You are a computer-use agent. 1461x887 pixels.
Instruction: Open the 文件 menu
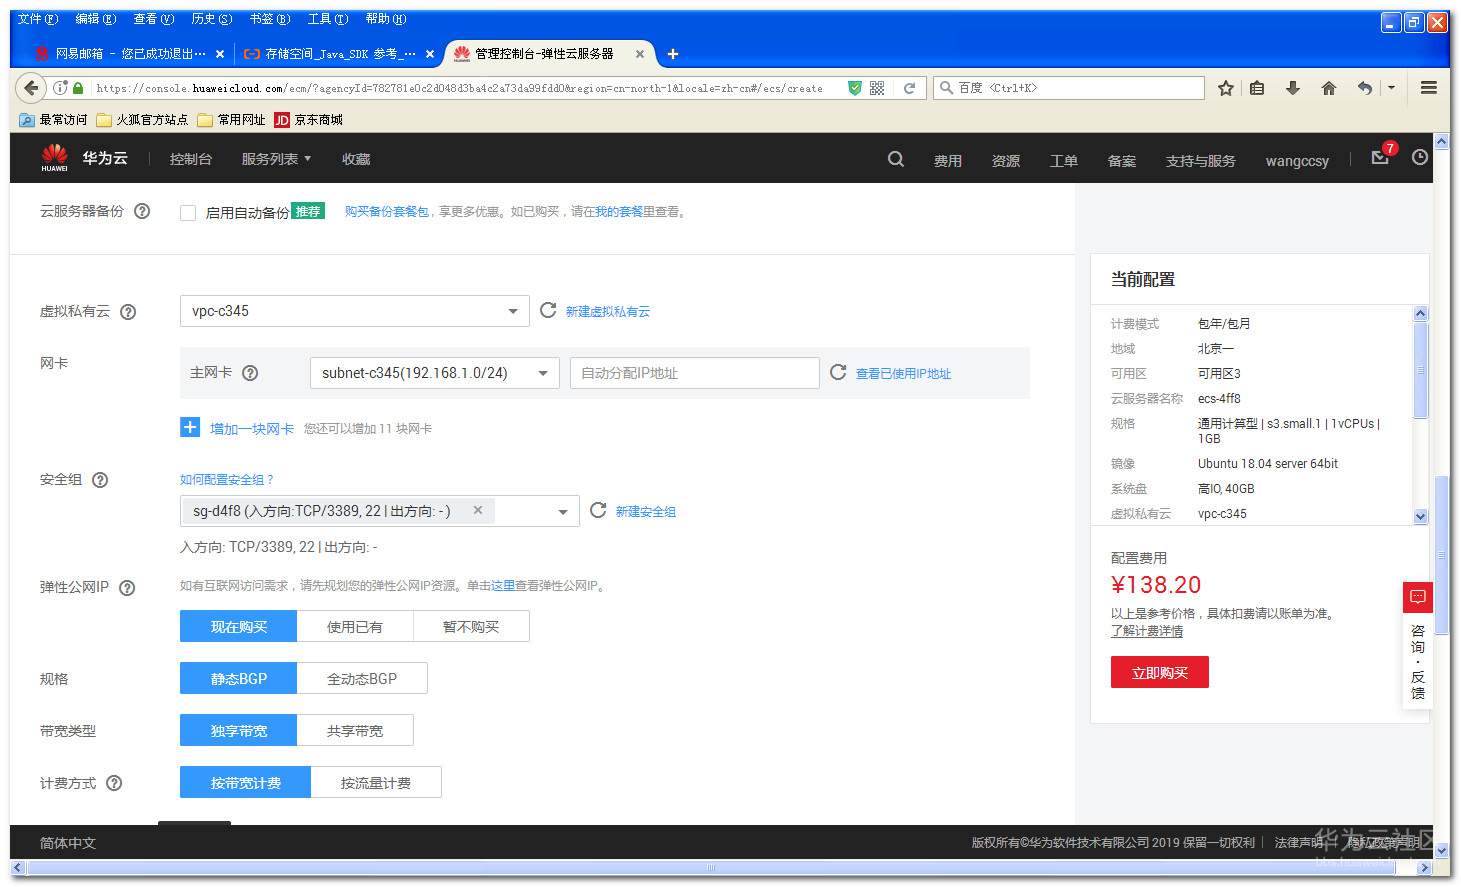[38, 19]
